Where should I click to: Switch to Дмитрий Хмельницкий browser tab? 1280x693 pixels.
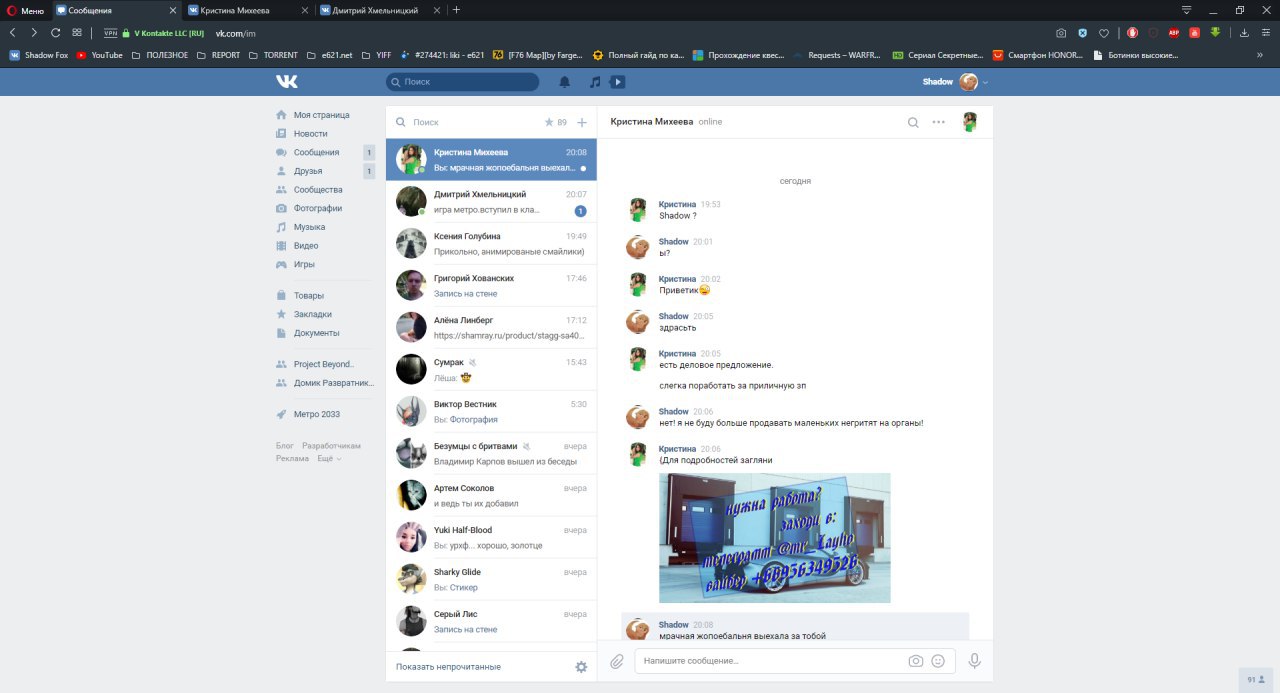point(379,10)
